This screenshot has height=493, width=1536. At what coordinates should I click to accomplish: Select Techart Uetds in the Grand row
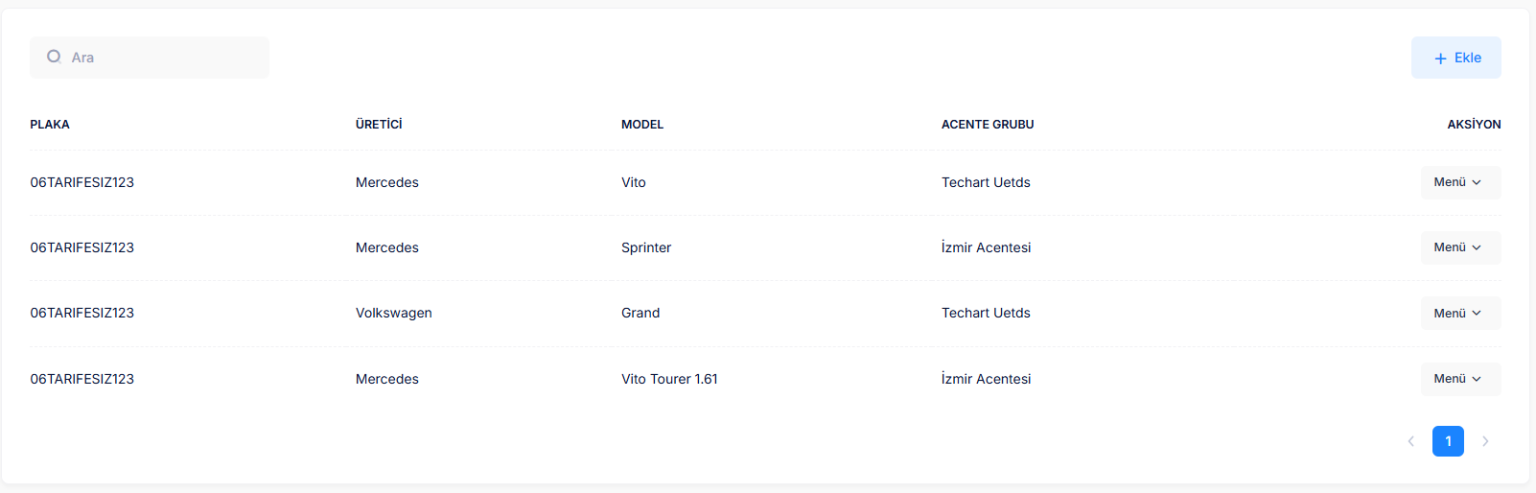coord(985,313)
